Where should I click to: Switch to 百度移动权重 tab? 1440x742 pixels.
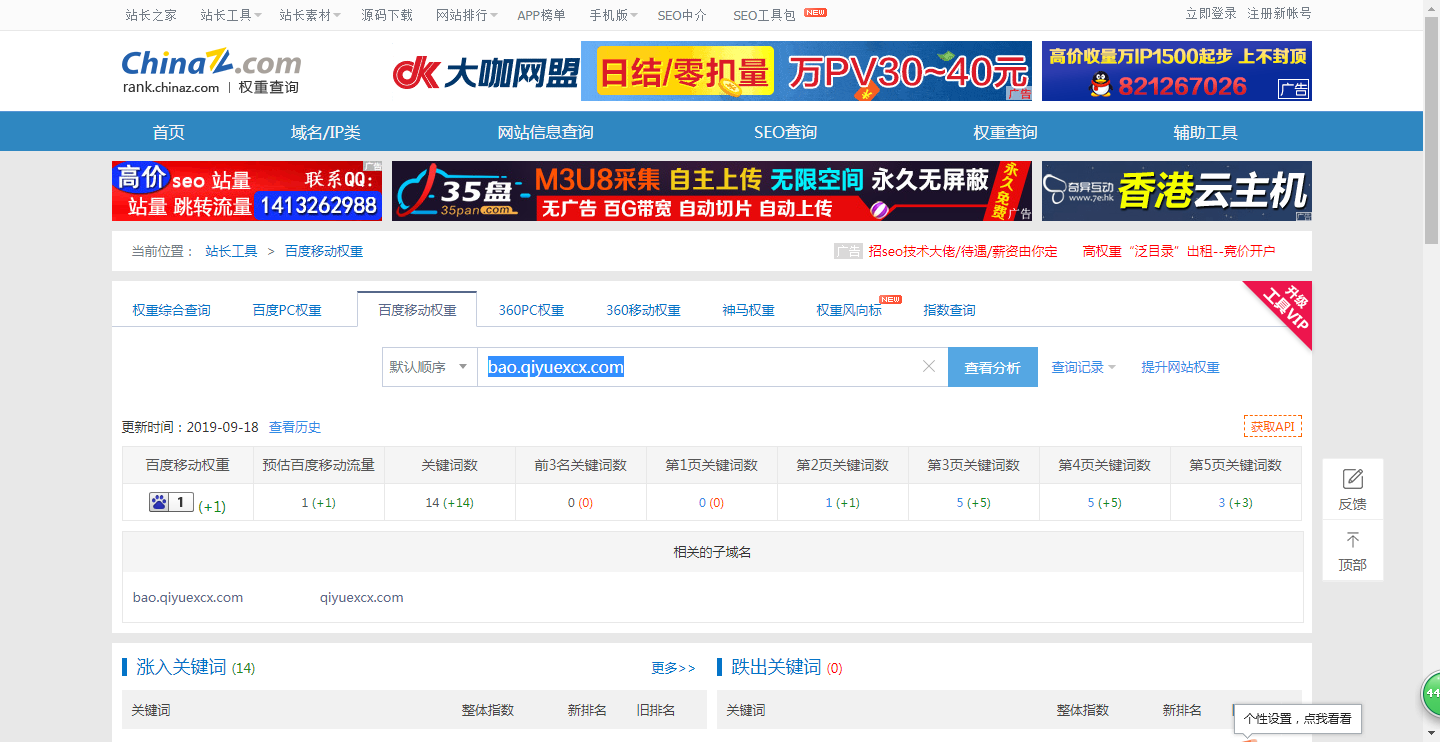click(x=417, y=310)
